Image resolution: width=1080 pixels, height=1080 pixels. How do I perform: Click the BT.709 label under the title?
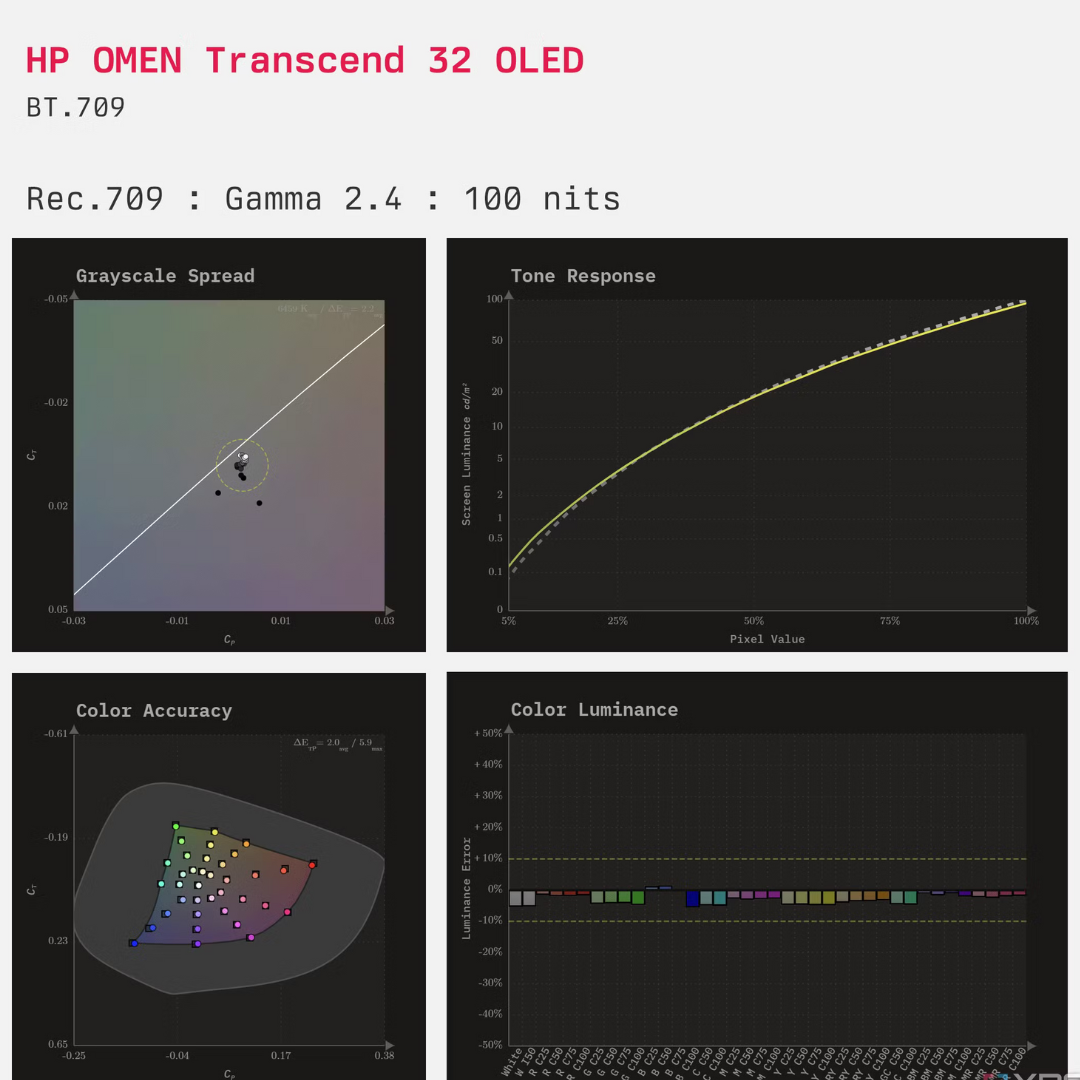(74, 108)
